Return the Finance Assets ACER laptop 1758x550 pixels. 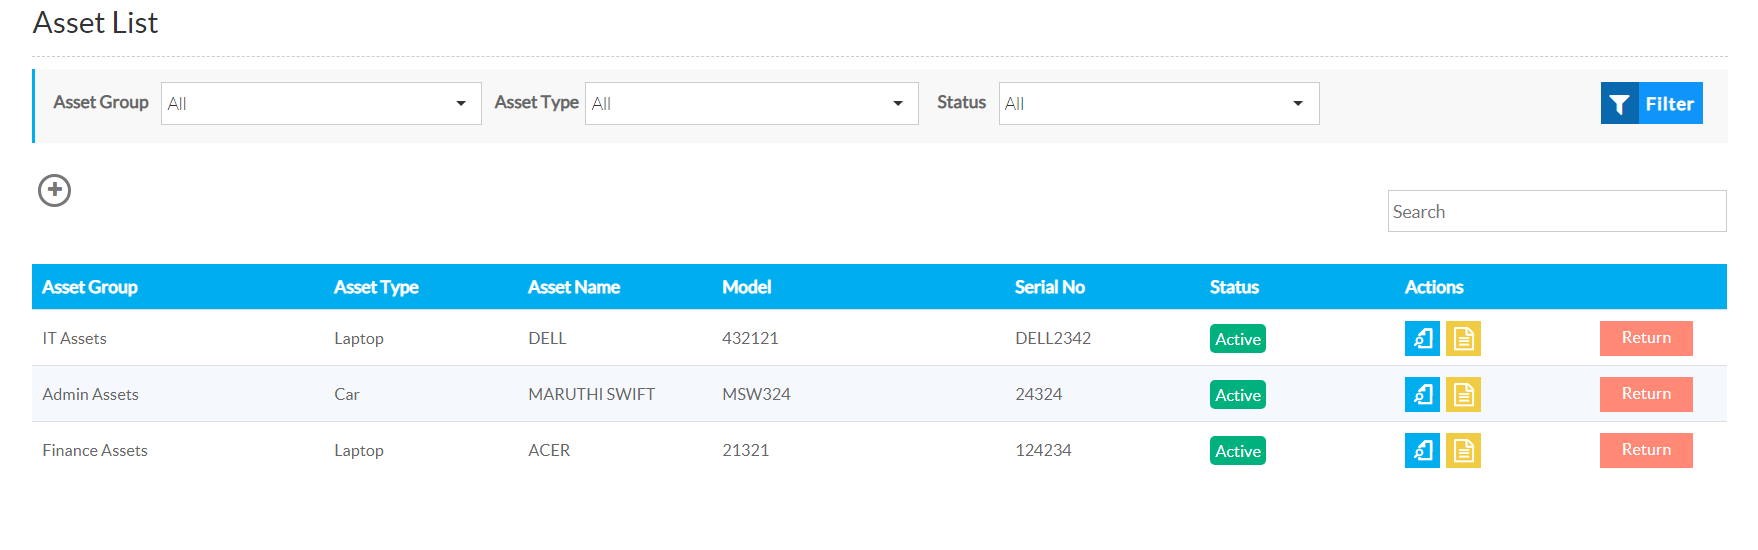[1646, 450]
